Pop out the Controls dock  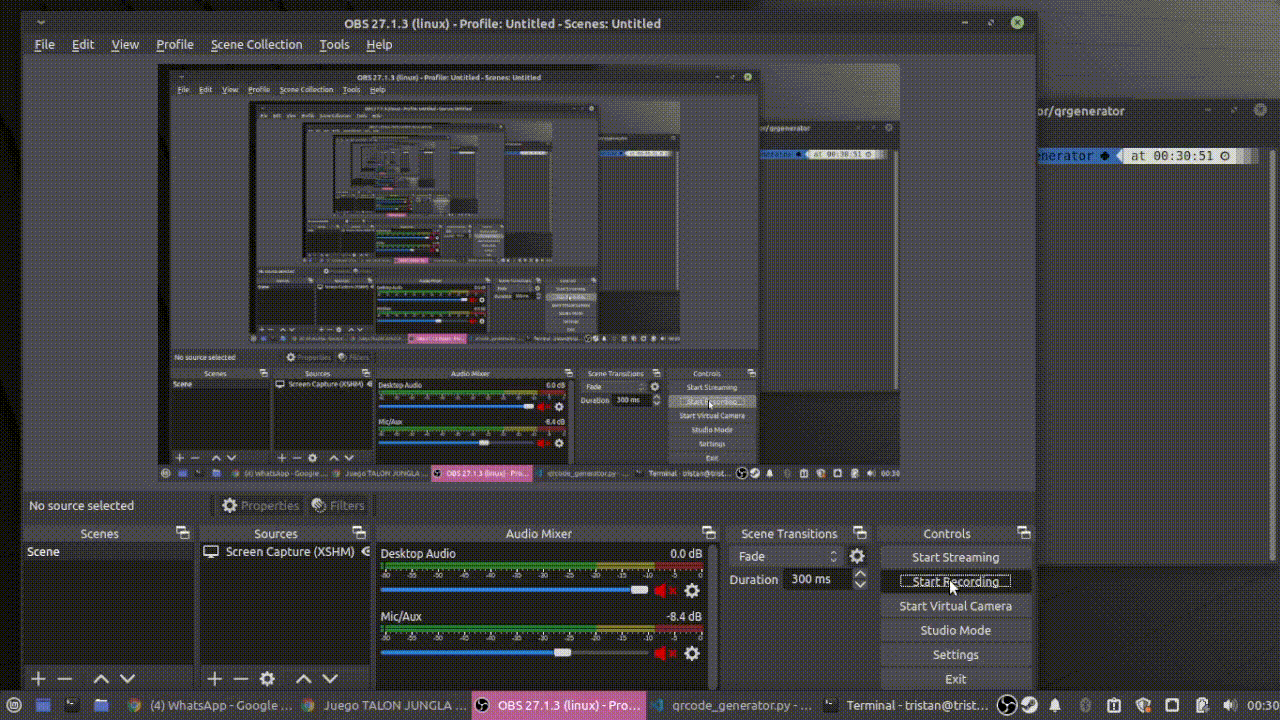[x=1023, y=533]
